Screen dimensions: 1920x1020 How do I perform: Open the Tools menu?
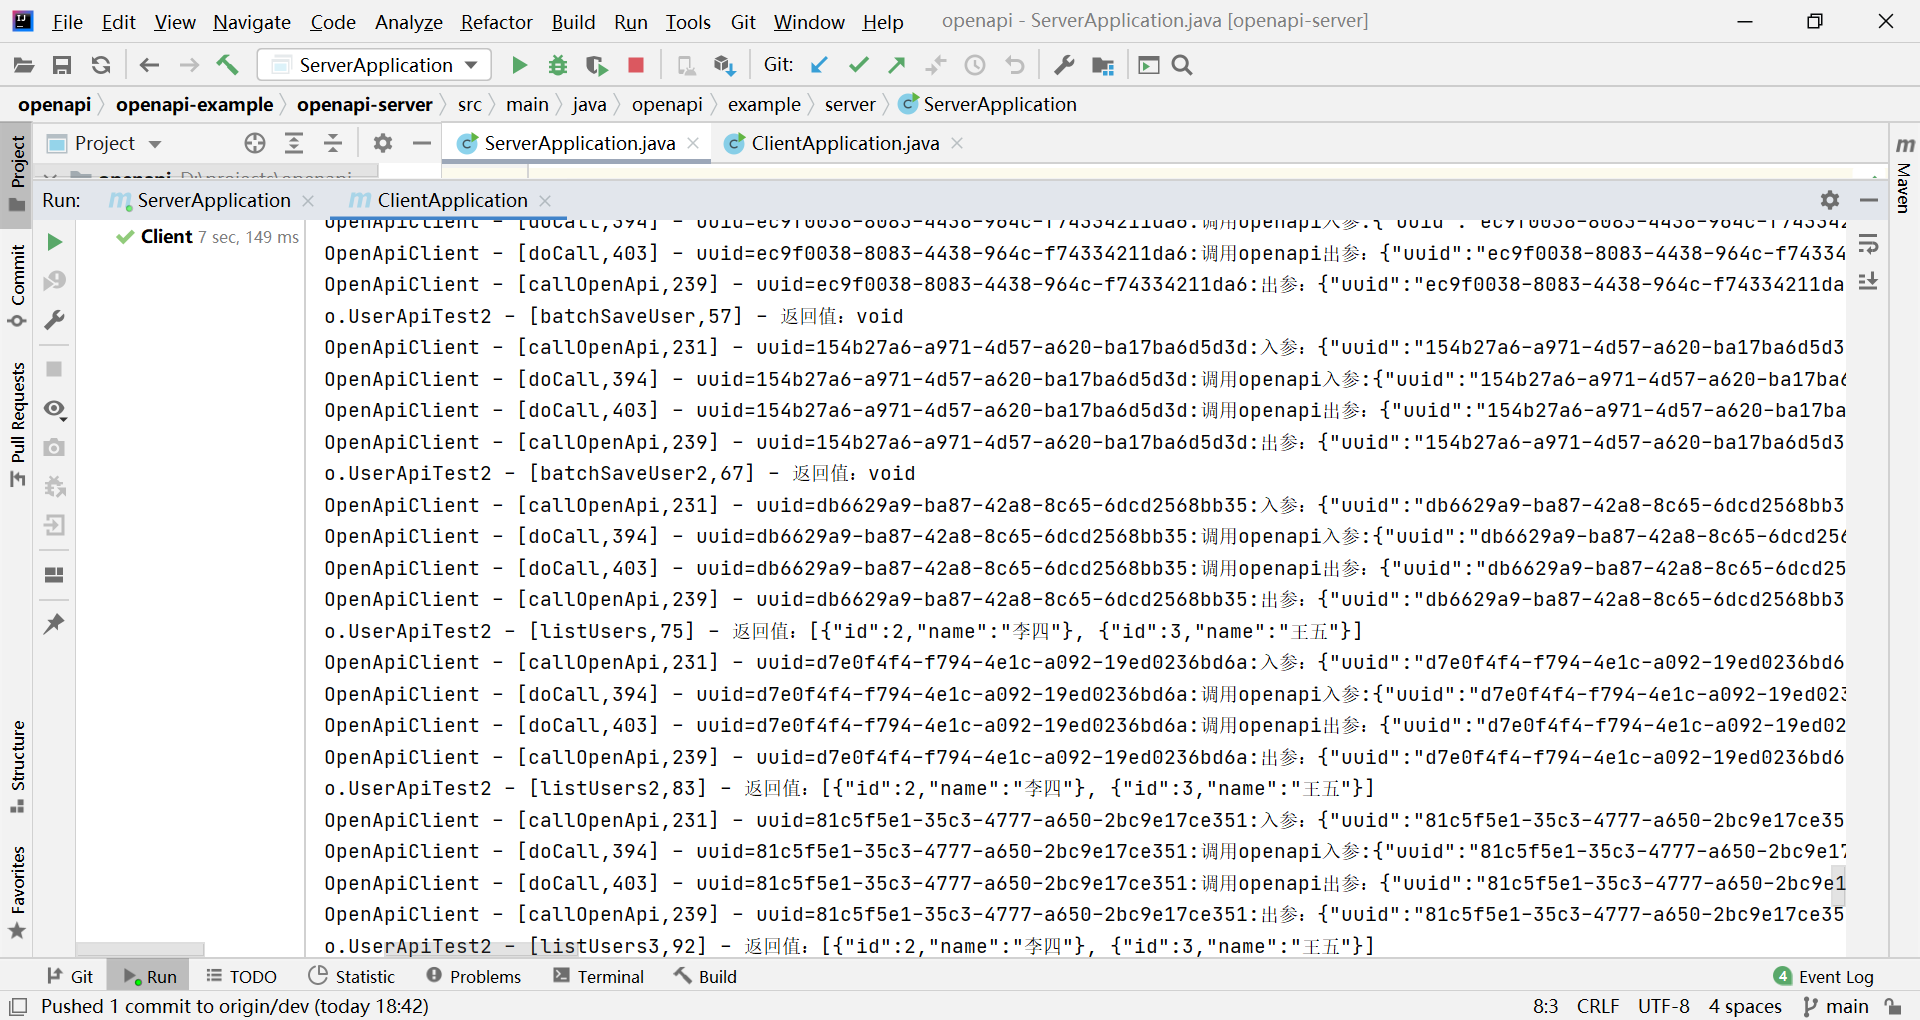[688, 21]
